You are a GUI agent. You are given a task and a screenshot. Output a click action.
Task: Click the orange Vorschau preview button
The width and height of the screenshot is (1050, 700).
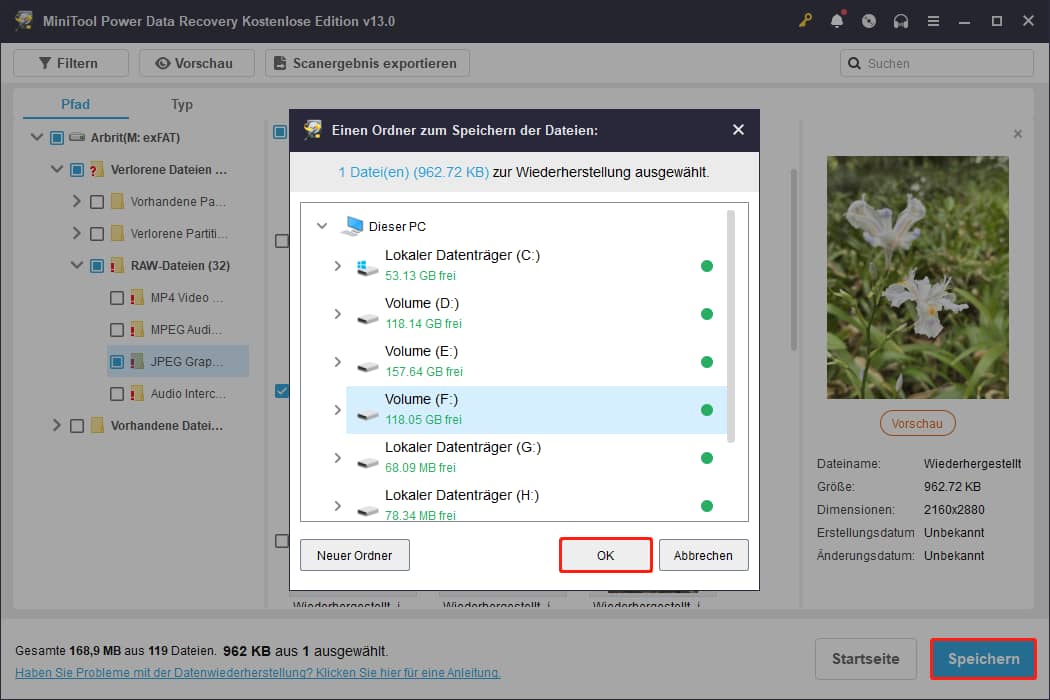917,423
